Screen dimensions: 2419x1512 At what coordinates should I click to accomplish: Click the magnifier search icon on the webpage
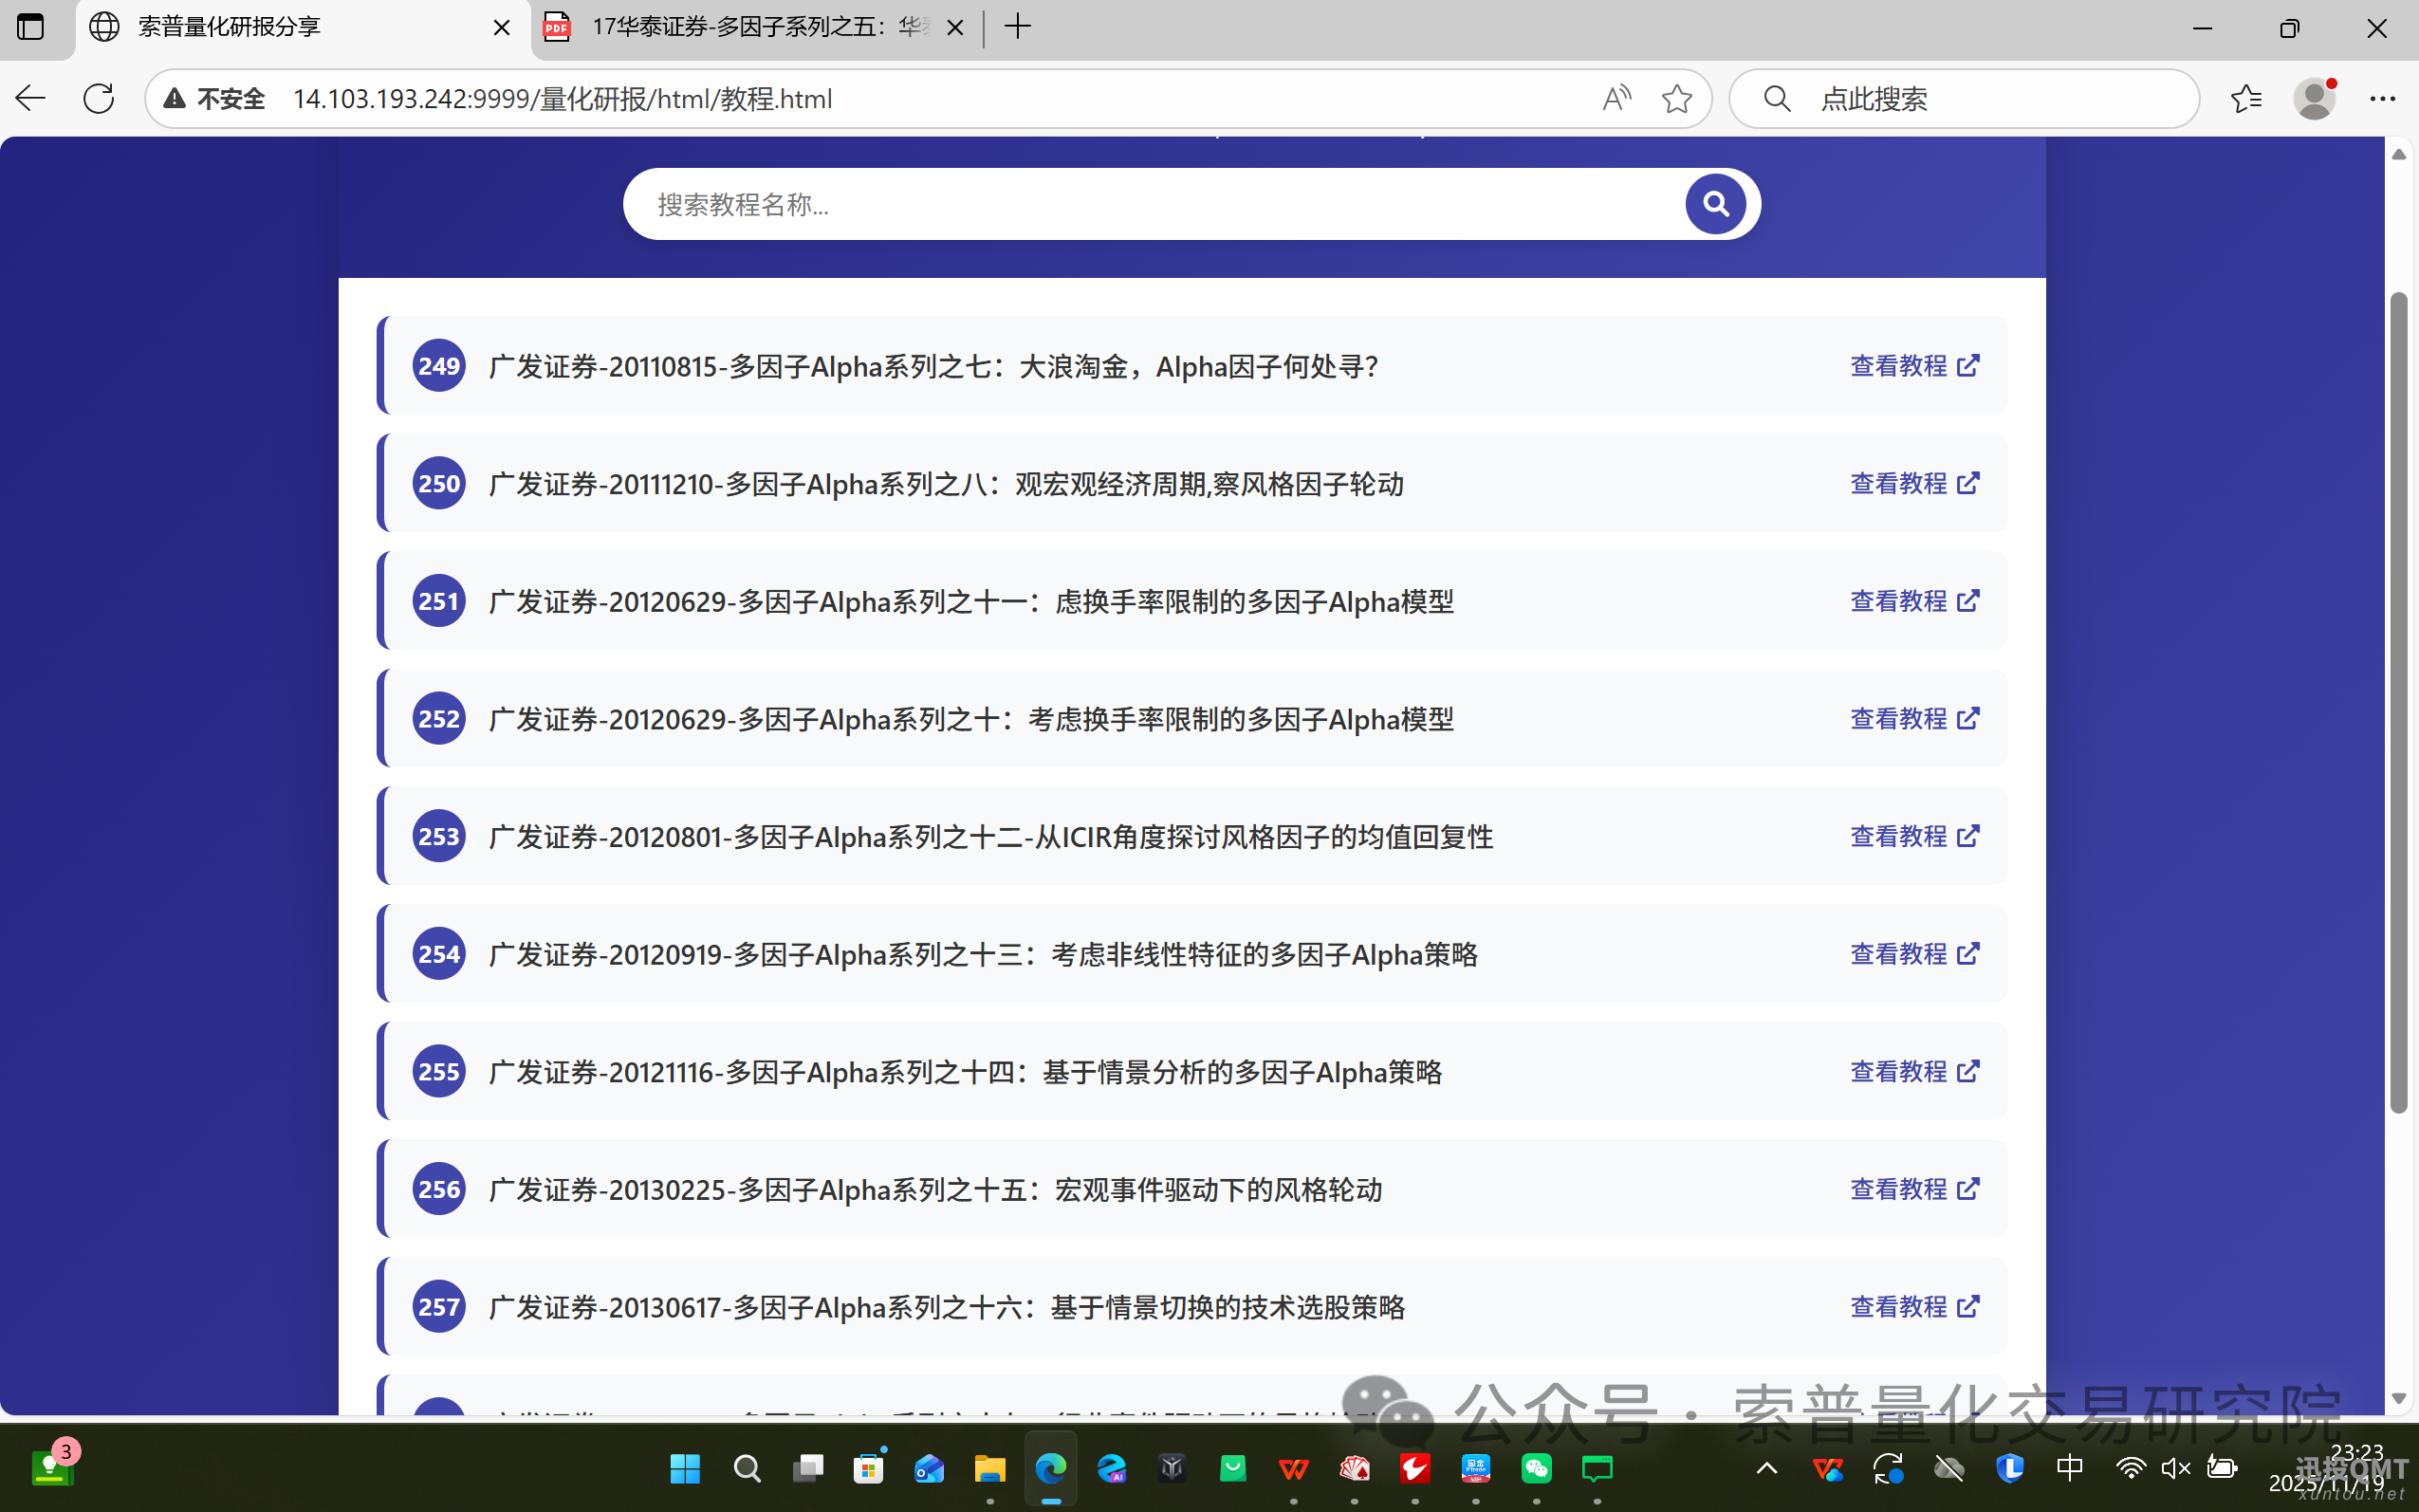[x=1714, y=203]
